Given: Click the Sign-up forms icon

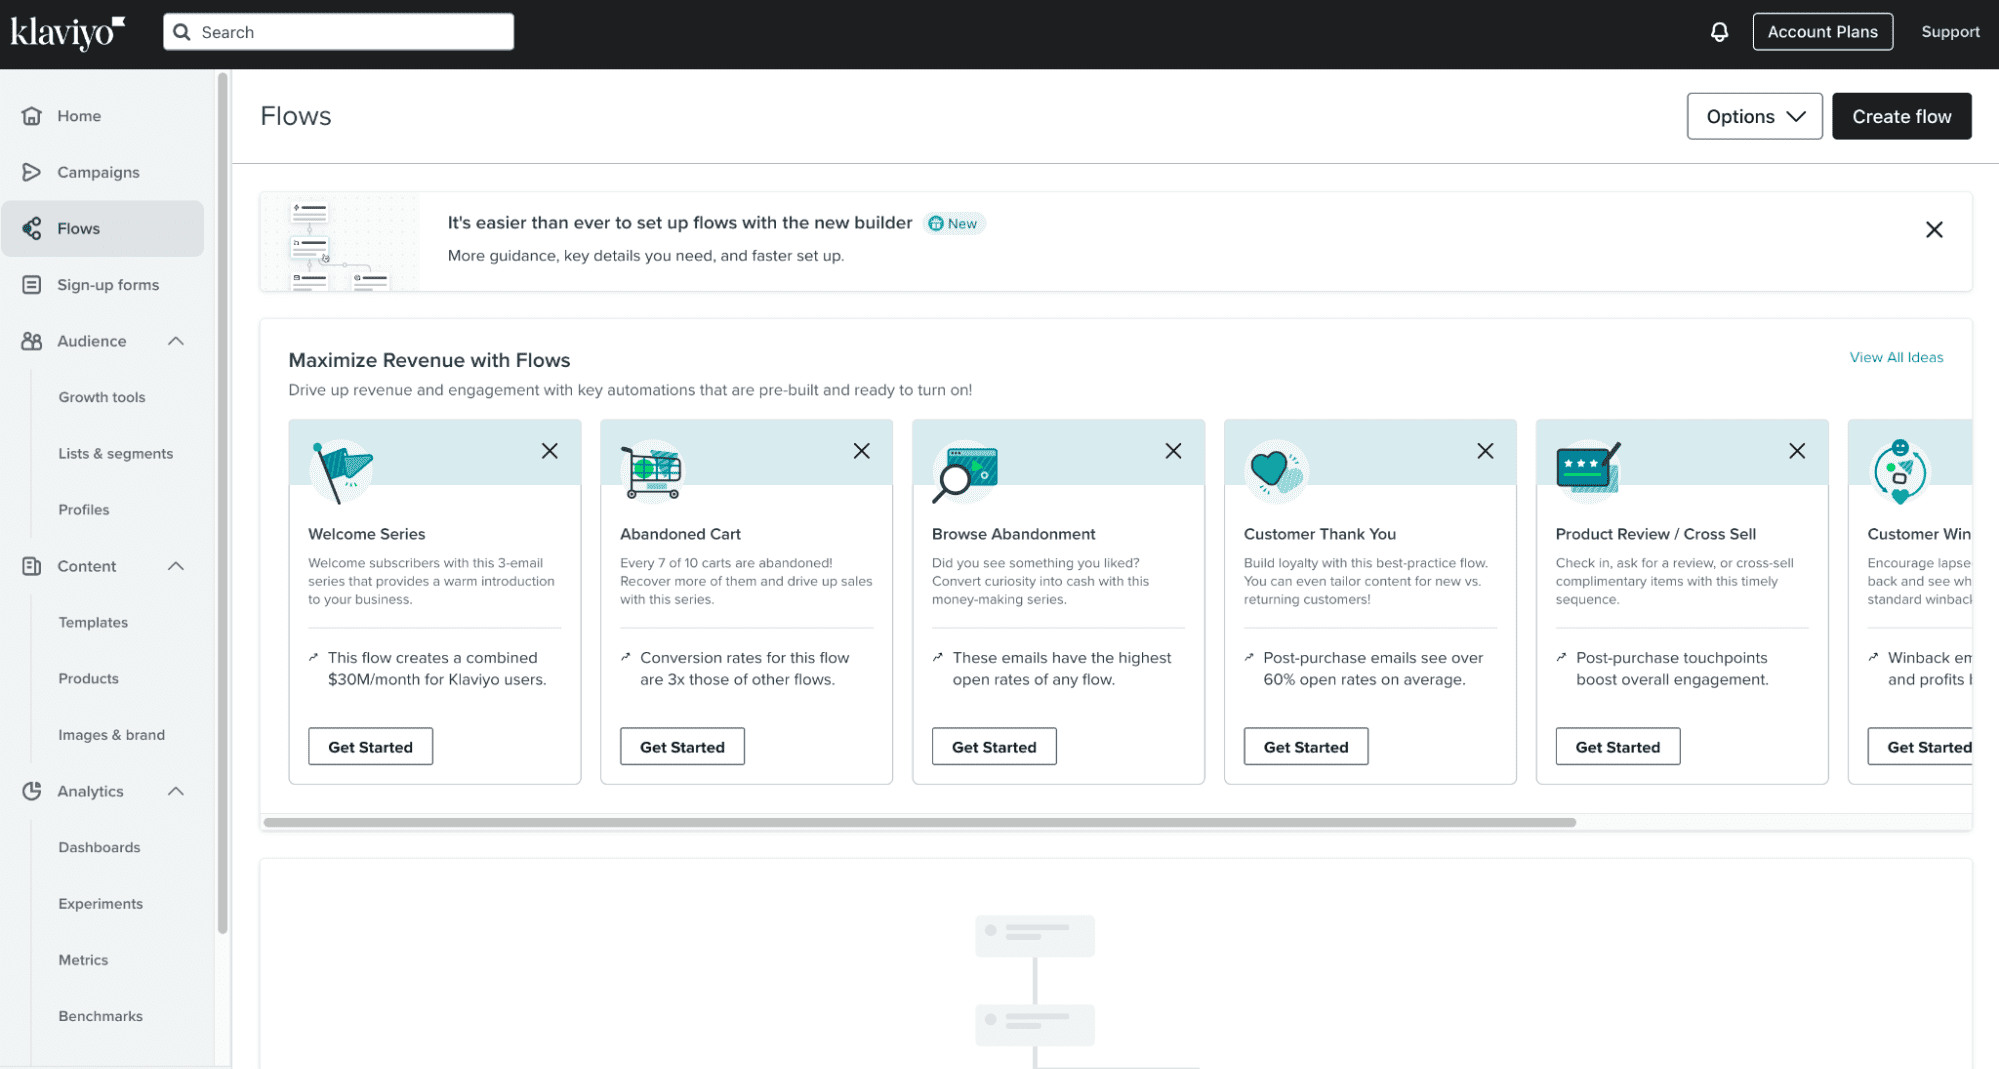Looking at the screenshot, I should (x=32, y=285).
